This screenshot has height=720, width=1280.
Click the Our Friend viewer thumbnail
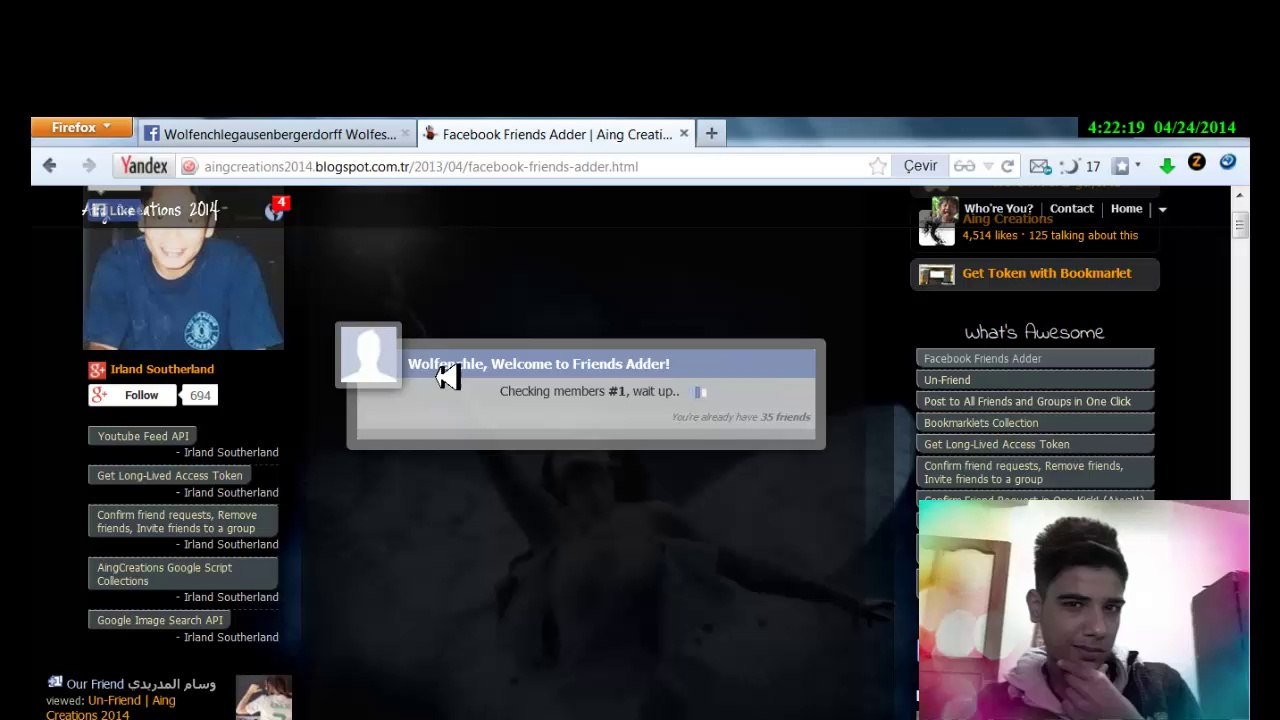(x=263, y=697)
